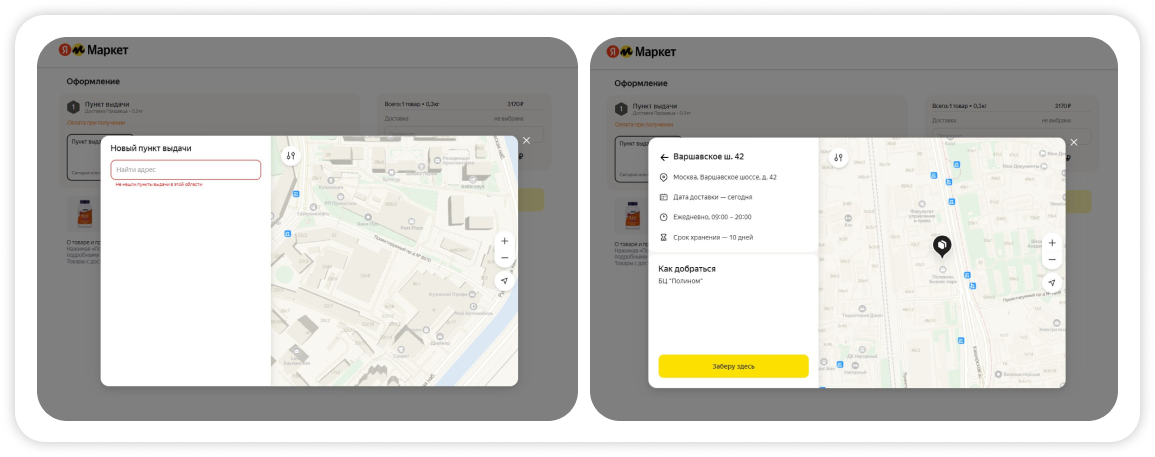Open map filters in Варшавское ш. 42 dialog

click(x=838, y=158)
